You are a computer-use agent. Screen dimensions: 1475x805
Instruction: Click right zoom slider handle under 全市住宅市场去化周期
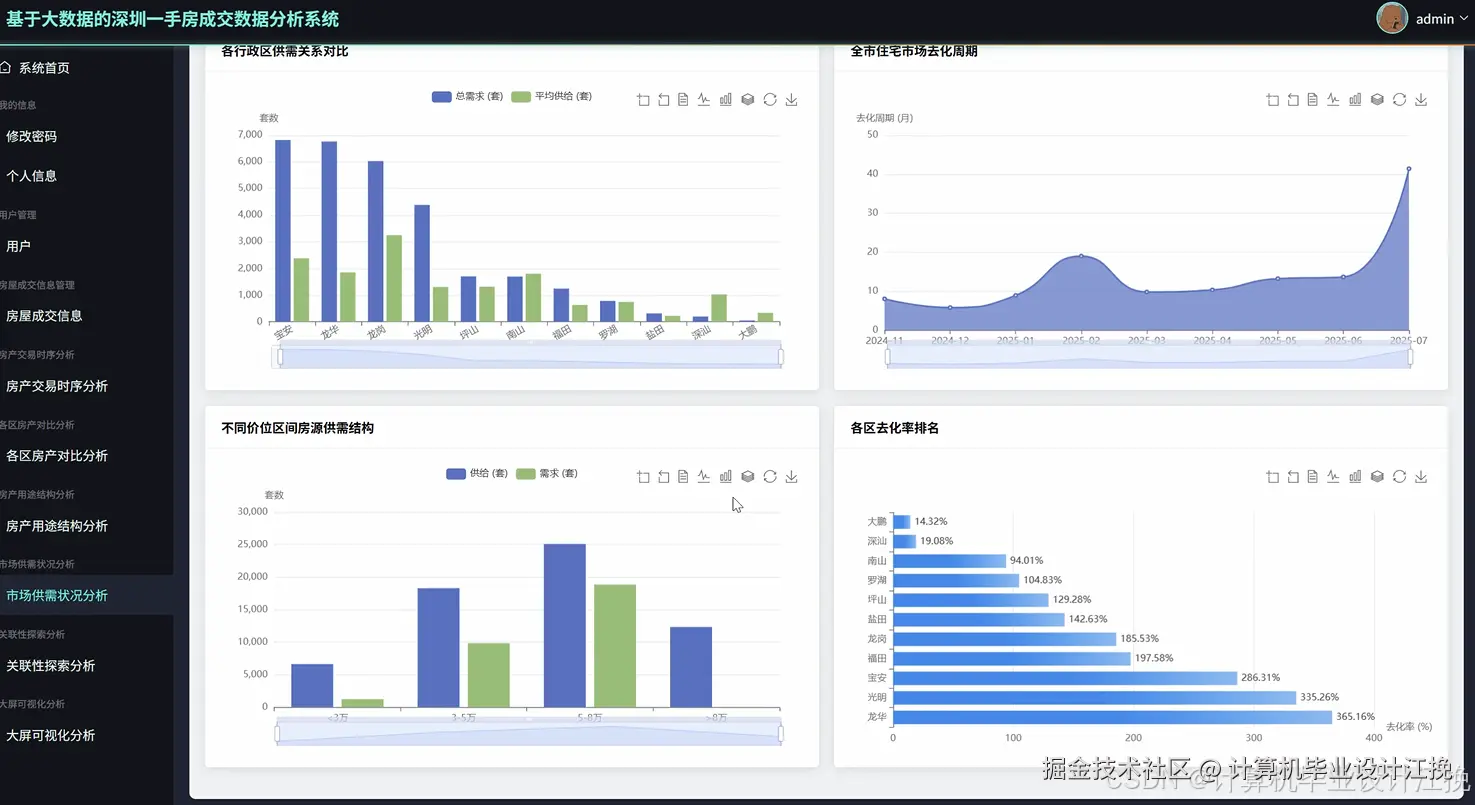[1410, 357]
